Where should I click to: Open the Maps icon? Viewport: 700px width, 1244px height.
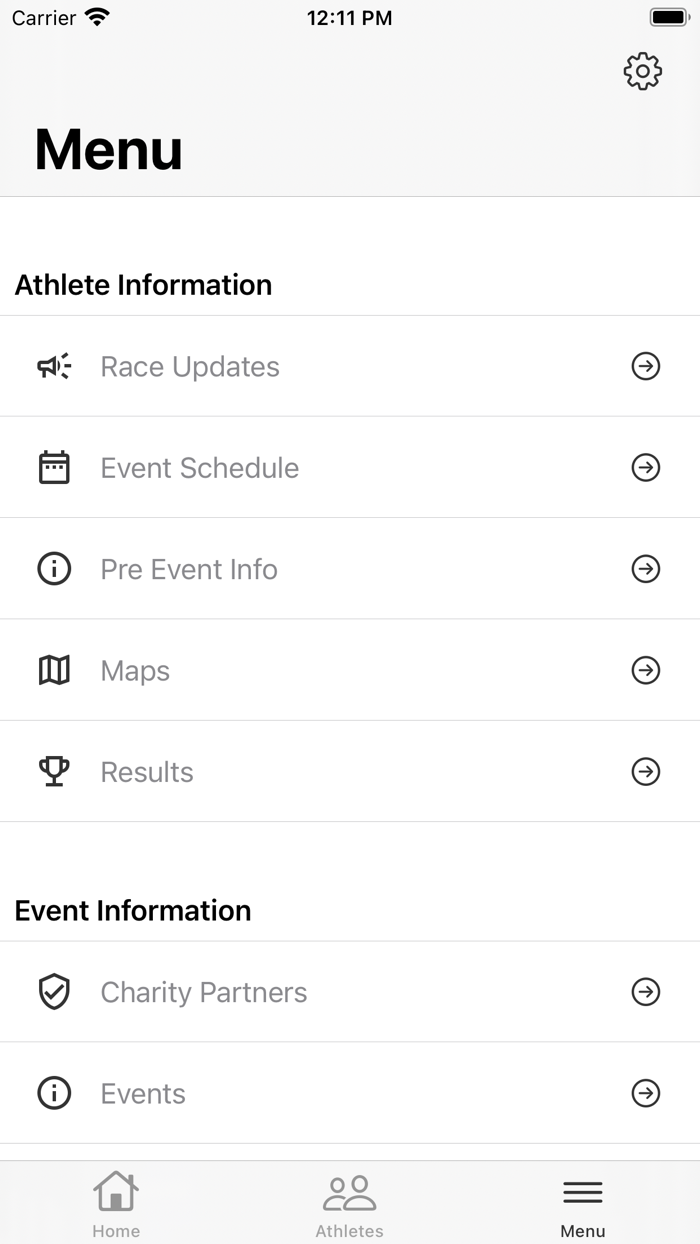click(x=54, y=670)
